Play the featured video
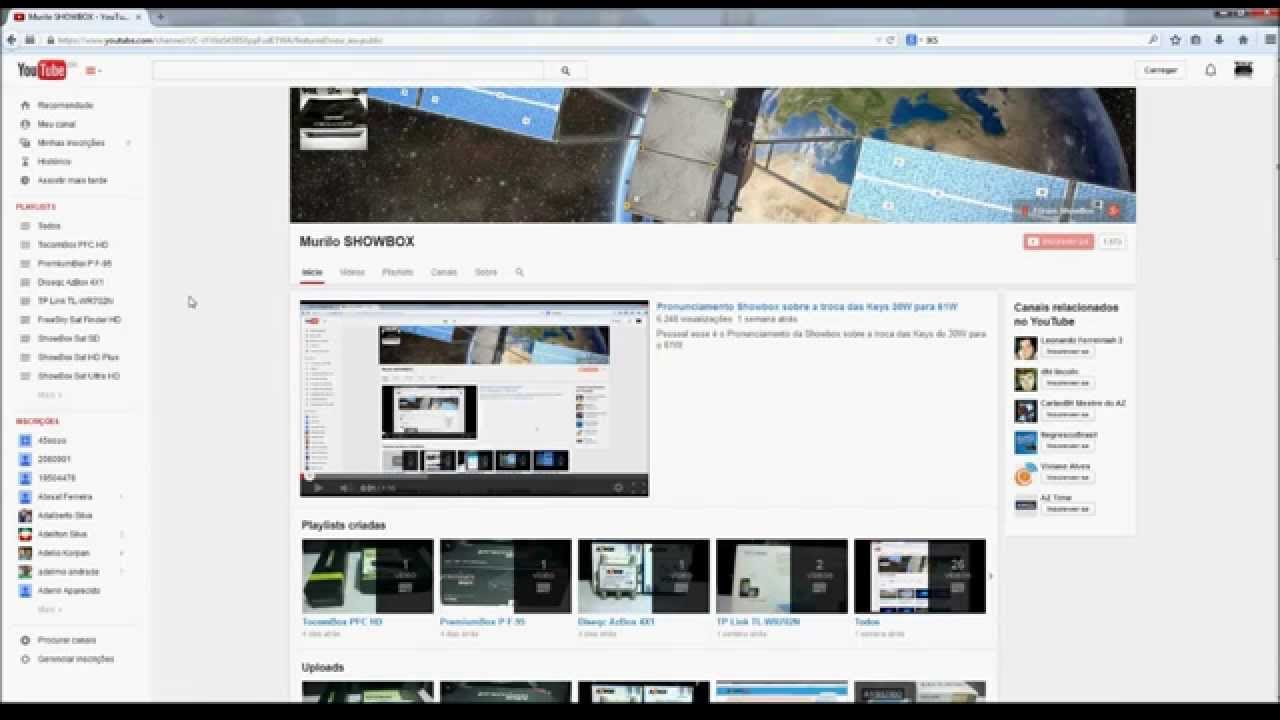The width and height of the screenshot is (1280, 720). pyautogui.click(x=318, y=488)
